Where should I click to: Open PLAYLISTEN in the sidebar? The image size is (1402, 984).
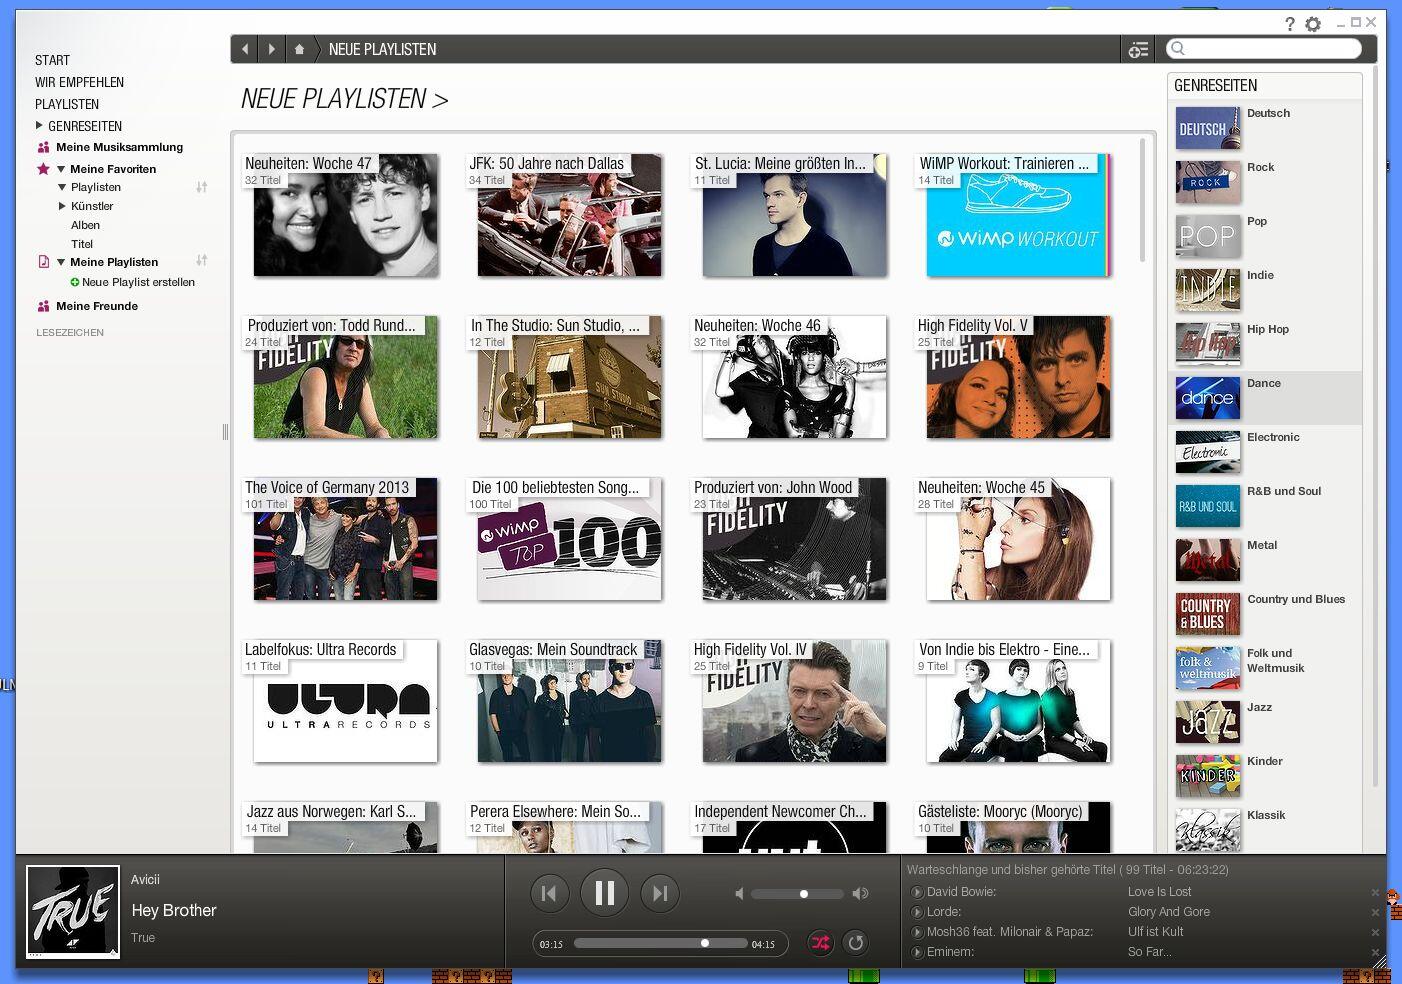67,104
